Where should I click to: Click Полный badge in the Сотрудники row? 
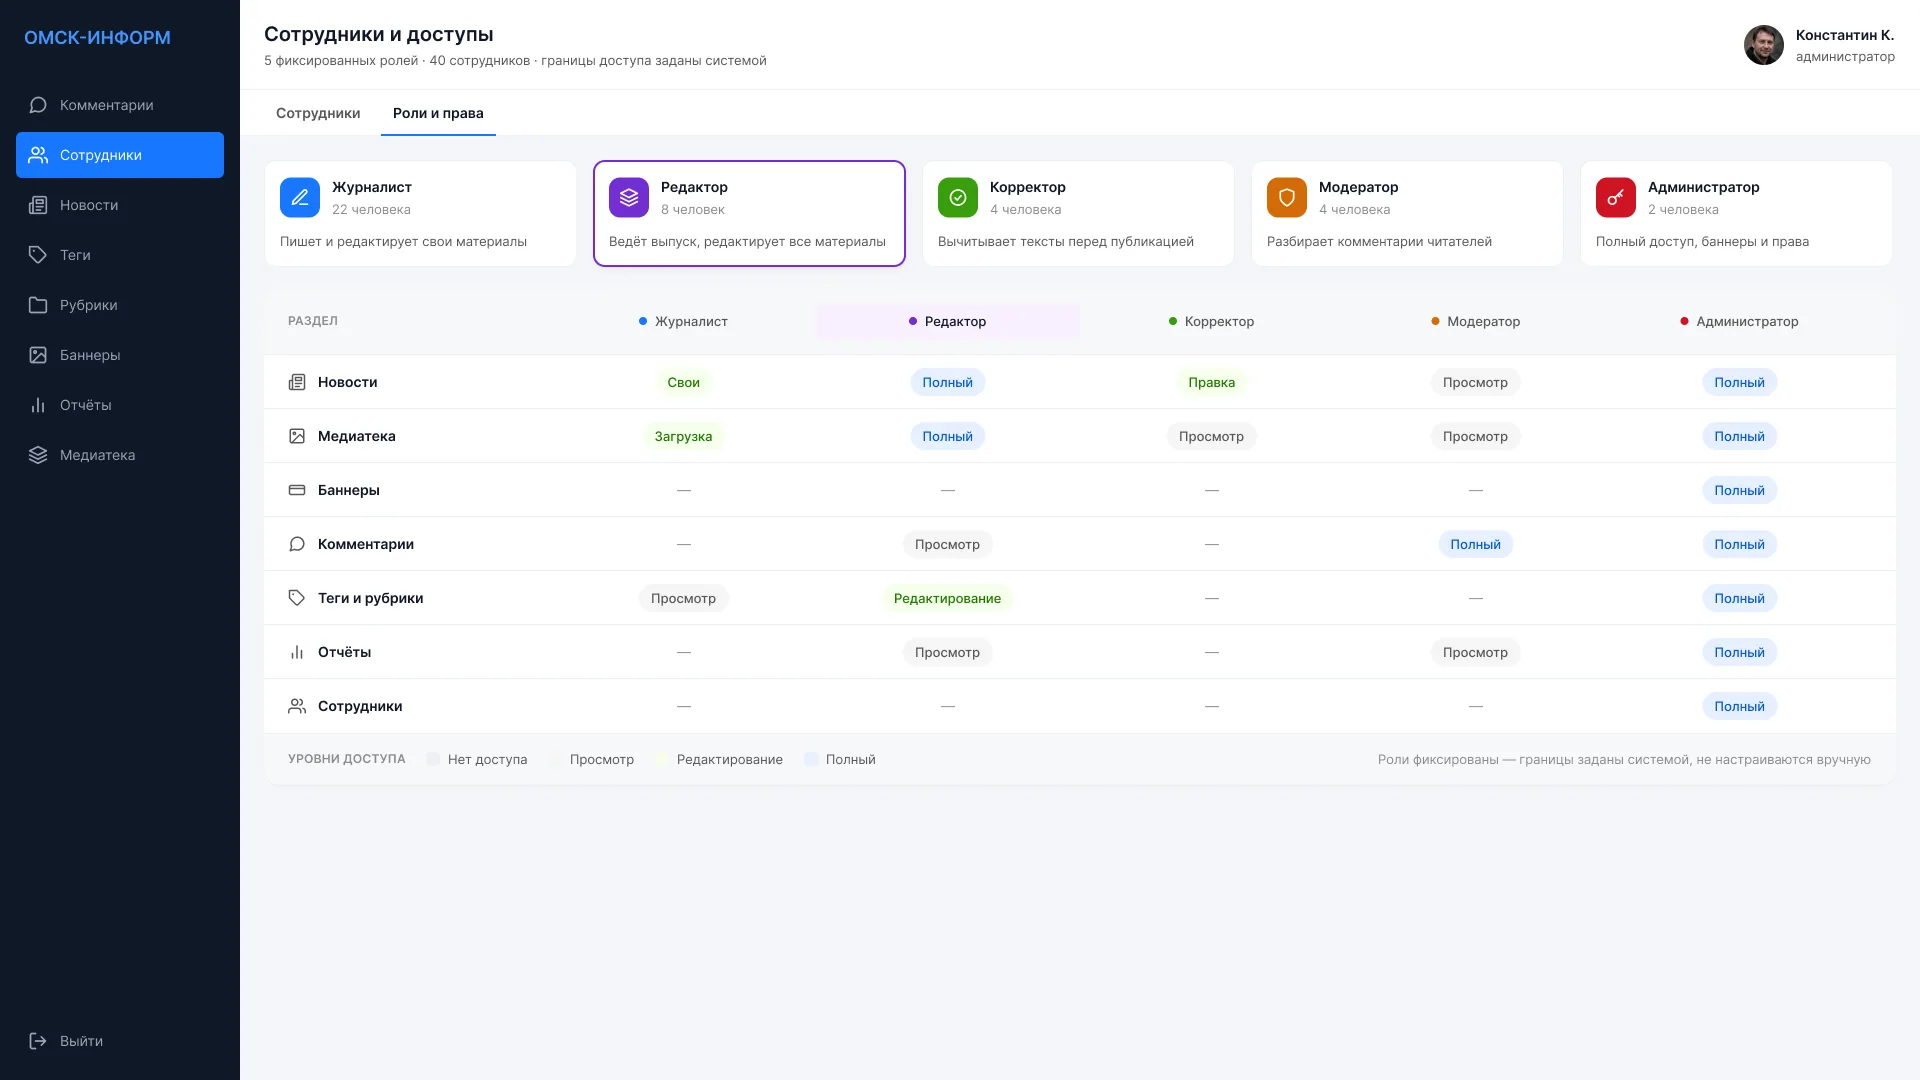pyautogui.click(x=1739, y=706)
